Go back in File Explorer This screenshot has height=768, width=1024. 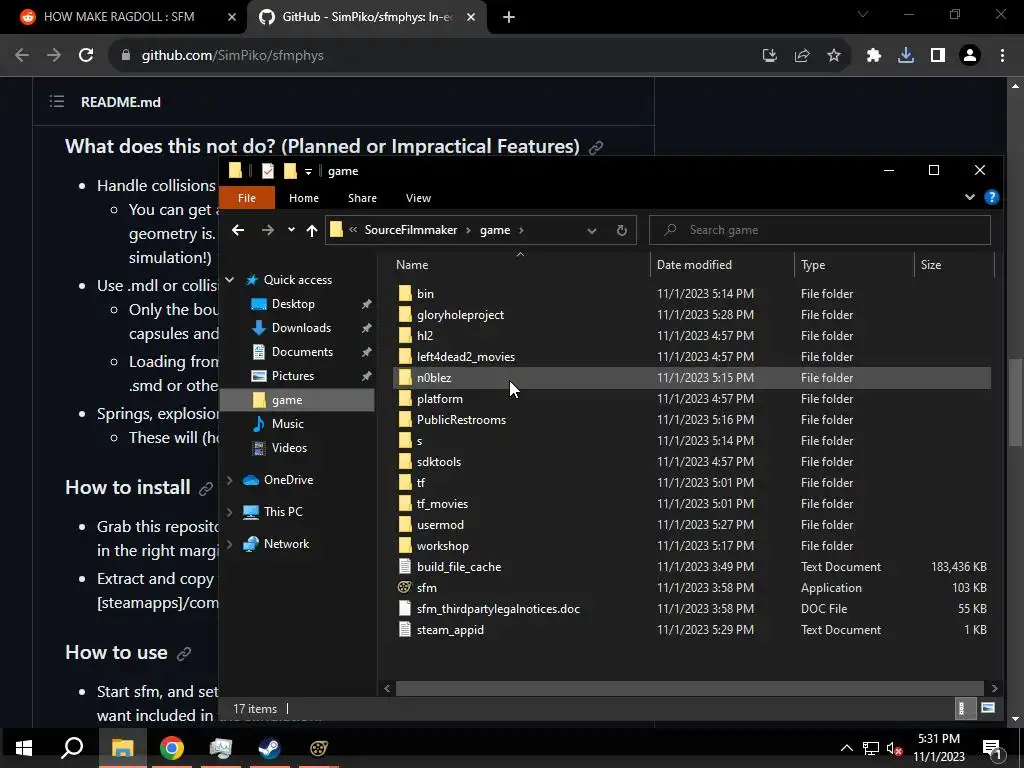click(x=238, y=230)
